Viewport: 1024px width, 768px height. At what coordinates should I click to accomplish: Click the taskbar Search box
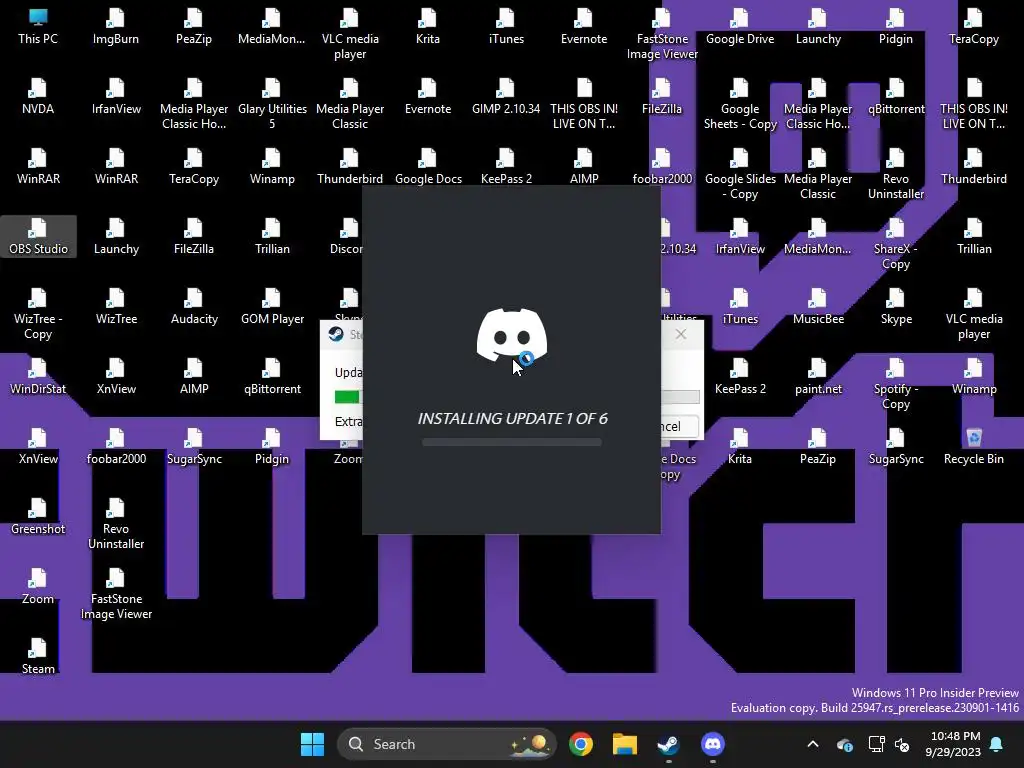point(447,744)
